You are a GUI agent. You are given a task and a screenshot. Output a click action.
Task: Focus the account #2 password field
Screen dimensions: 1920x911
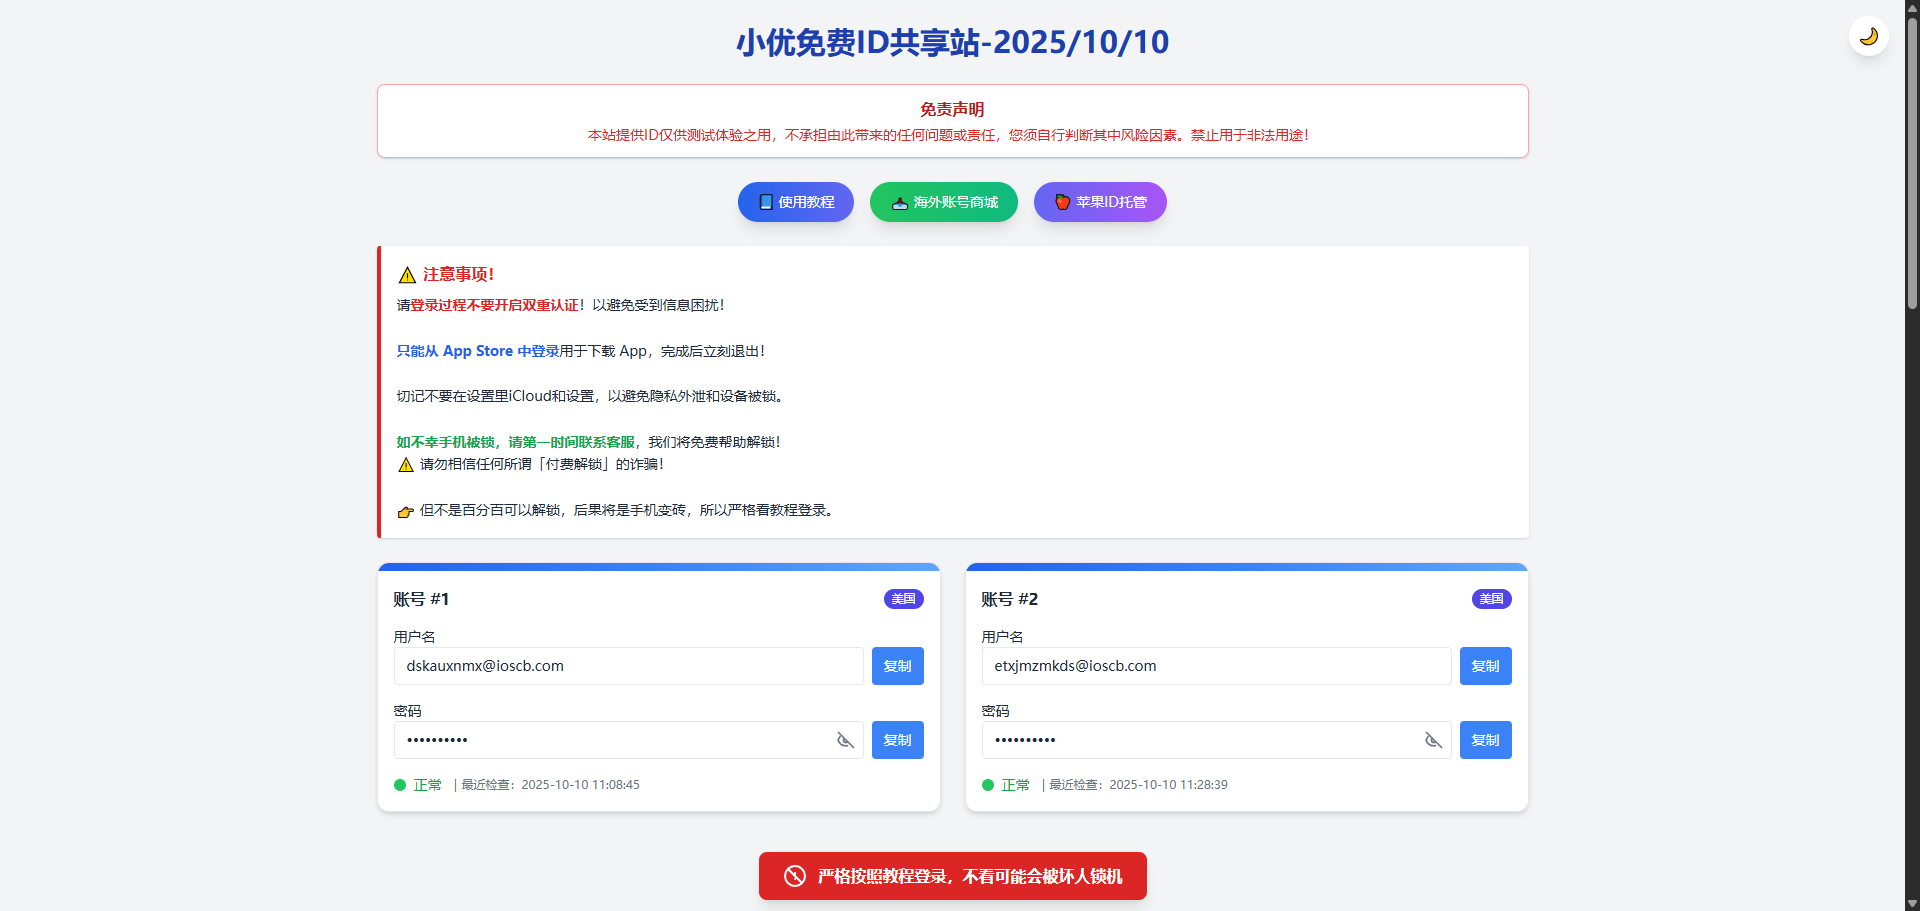tap(1198, 740)
